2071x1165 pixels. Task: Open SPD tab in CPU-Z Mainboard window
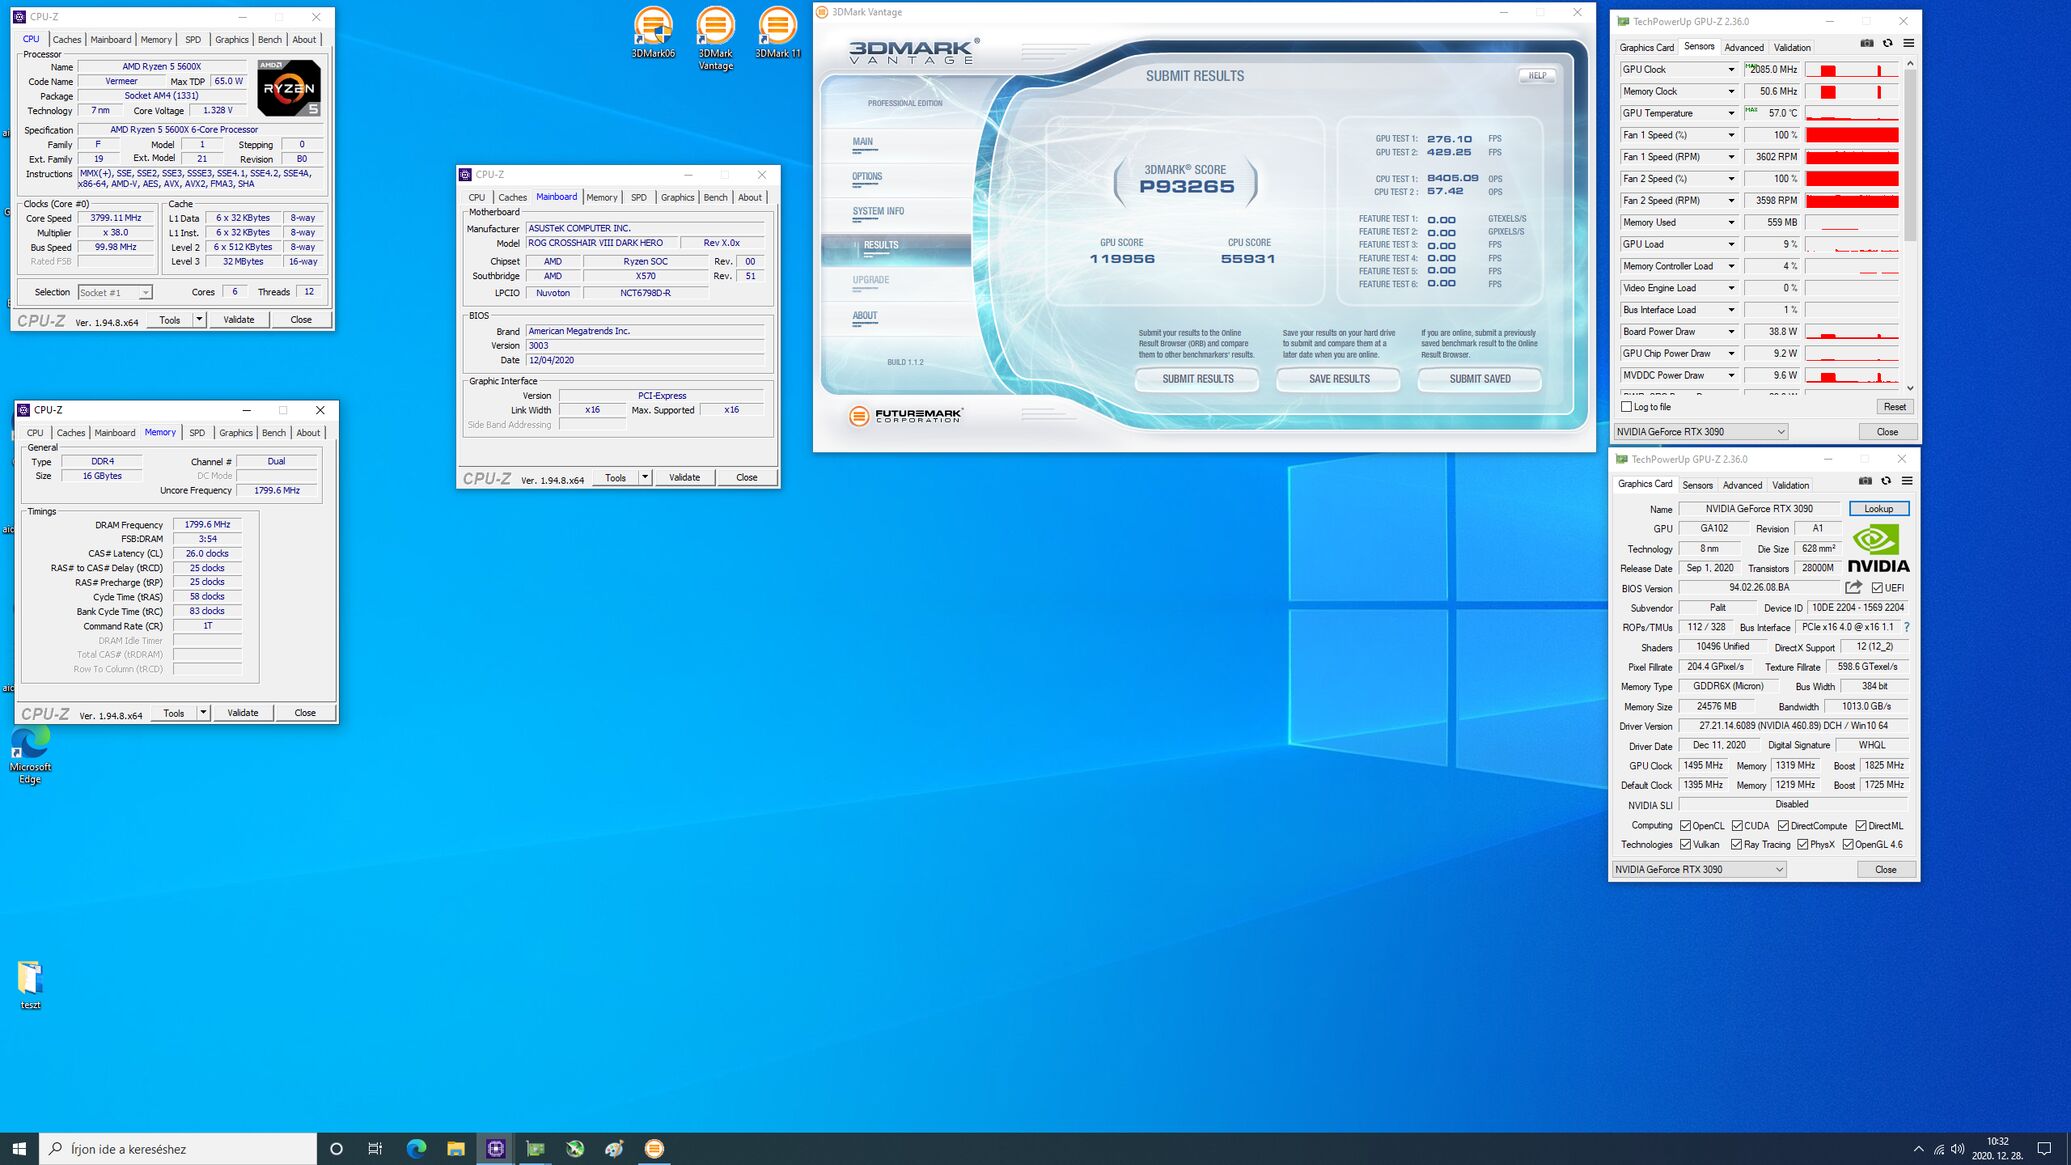[x=638, y=197]
